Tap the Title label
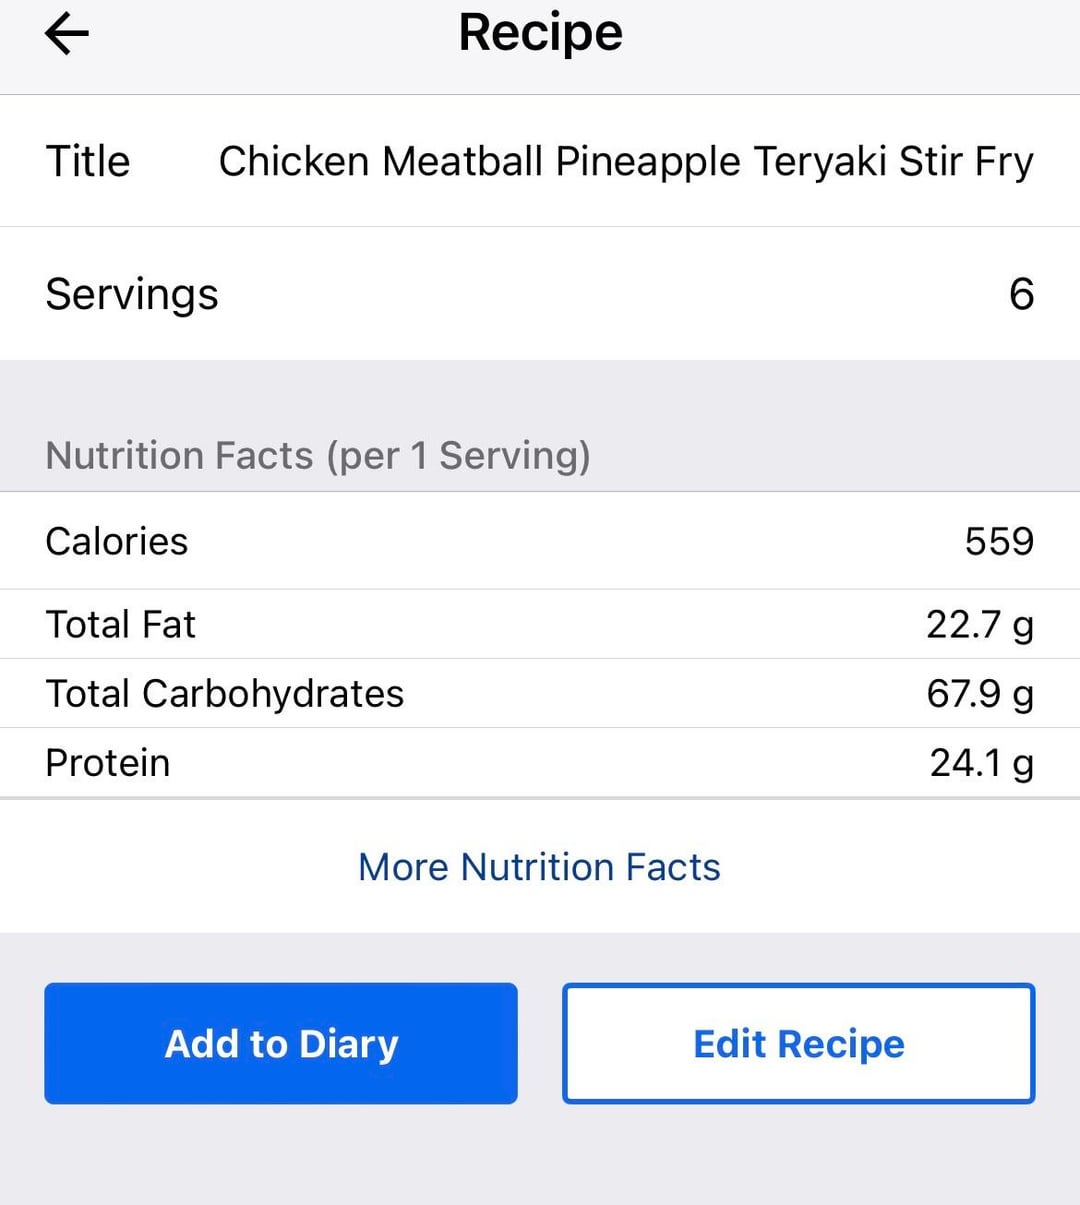Screen dimensions: 1080x1205 [88, 161]
